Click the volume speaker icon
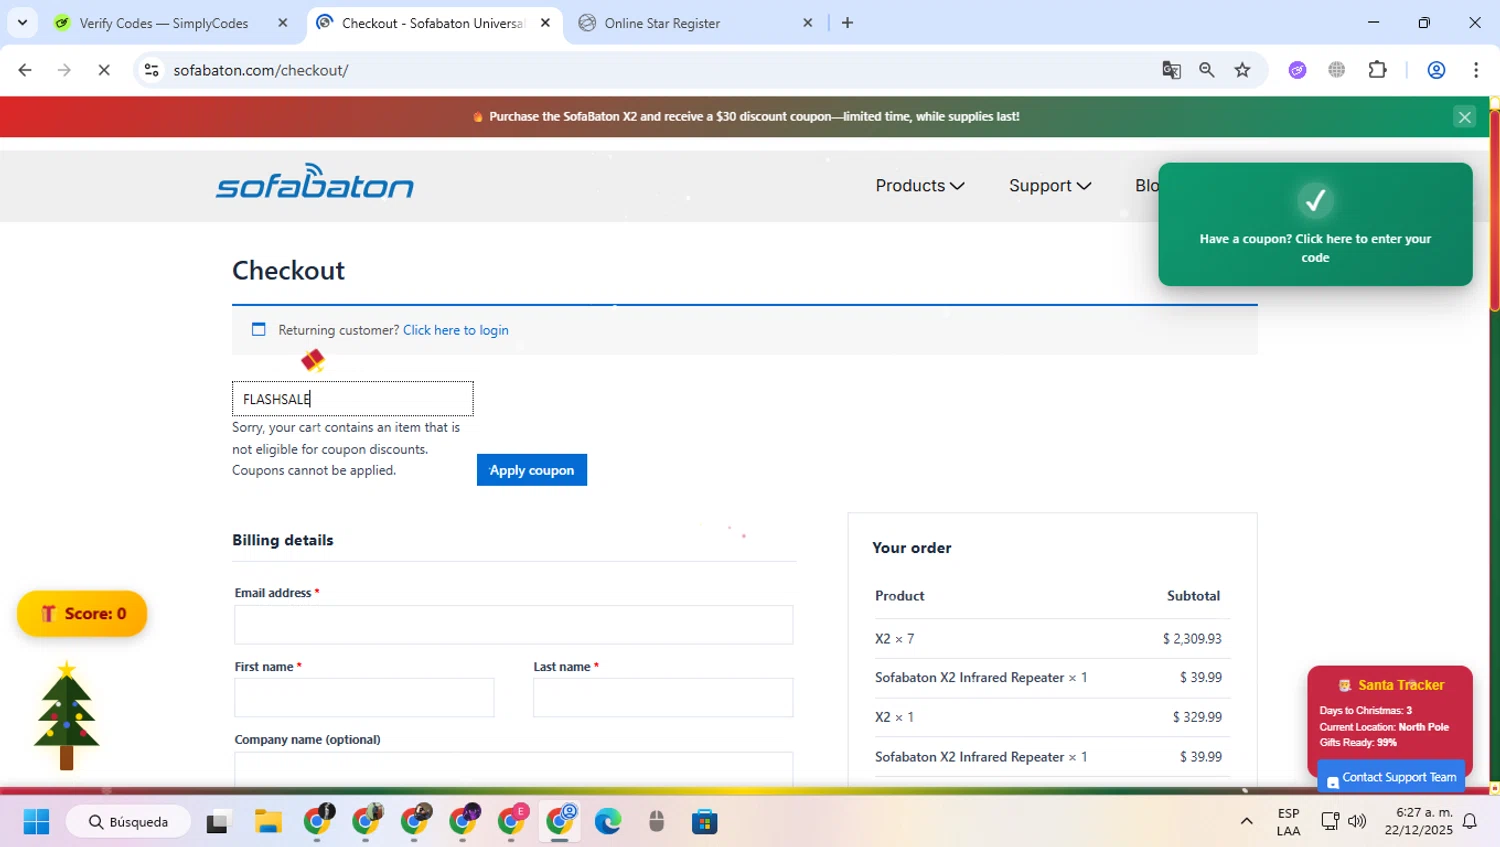The image size is (1500, 847). 1357,822
